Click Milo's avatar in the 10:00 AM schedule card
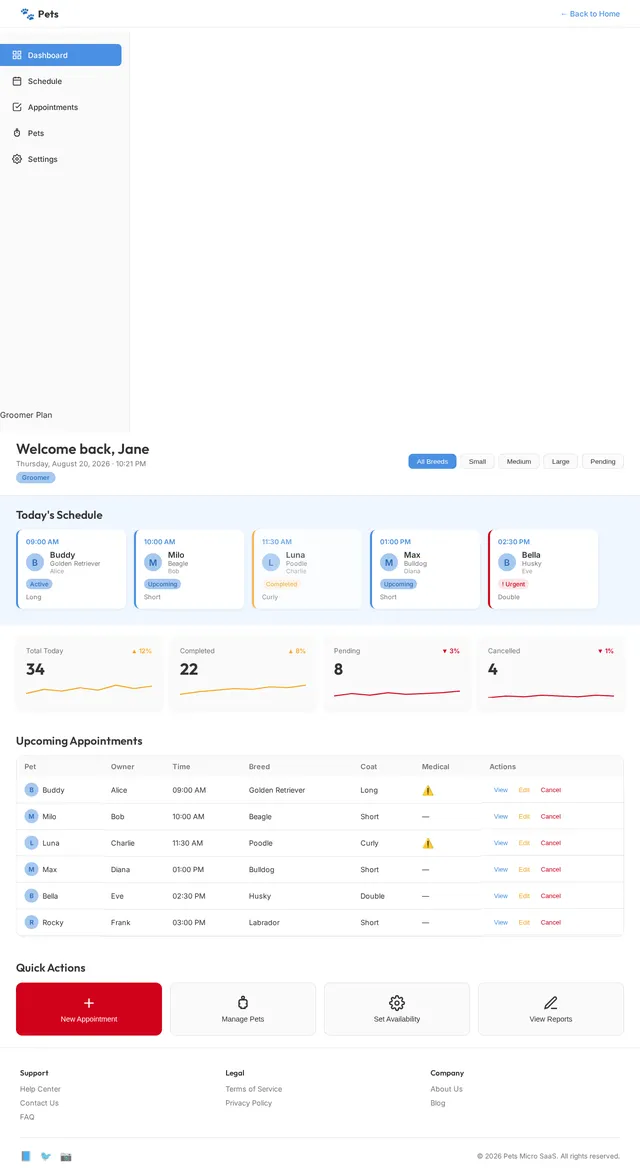The width and height of the screenshot is (640, 1174). (153, 562)
